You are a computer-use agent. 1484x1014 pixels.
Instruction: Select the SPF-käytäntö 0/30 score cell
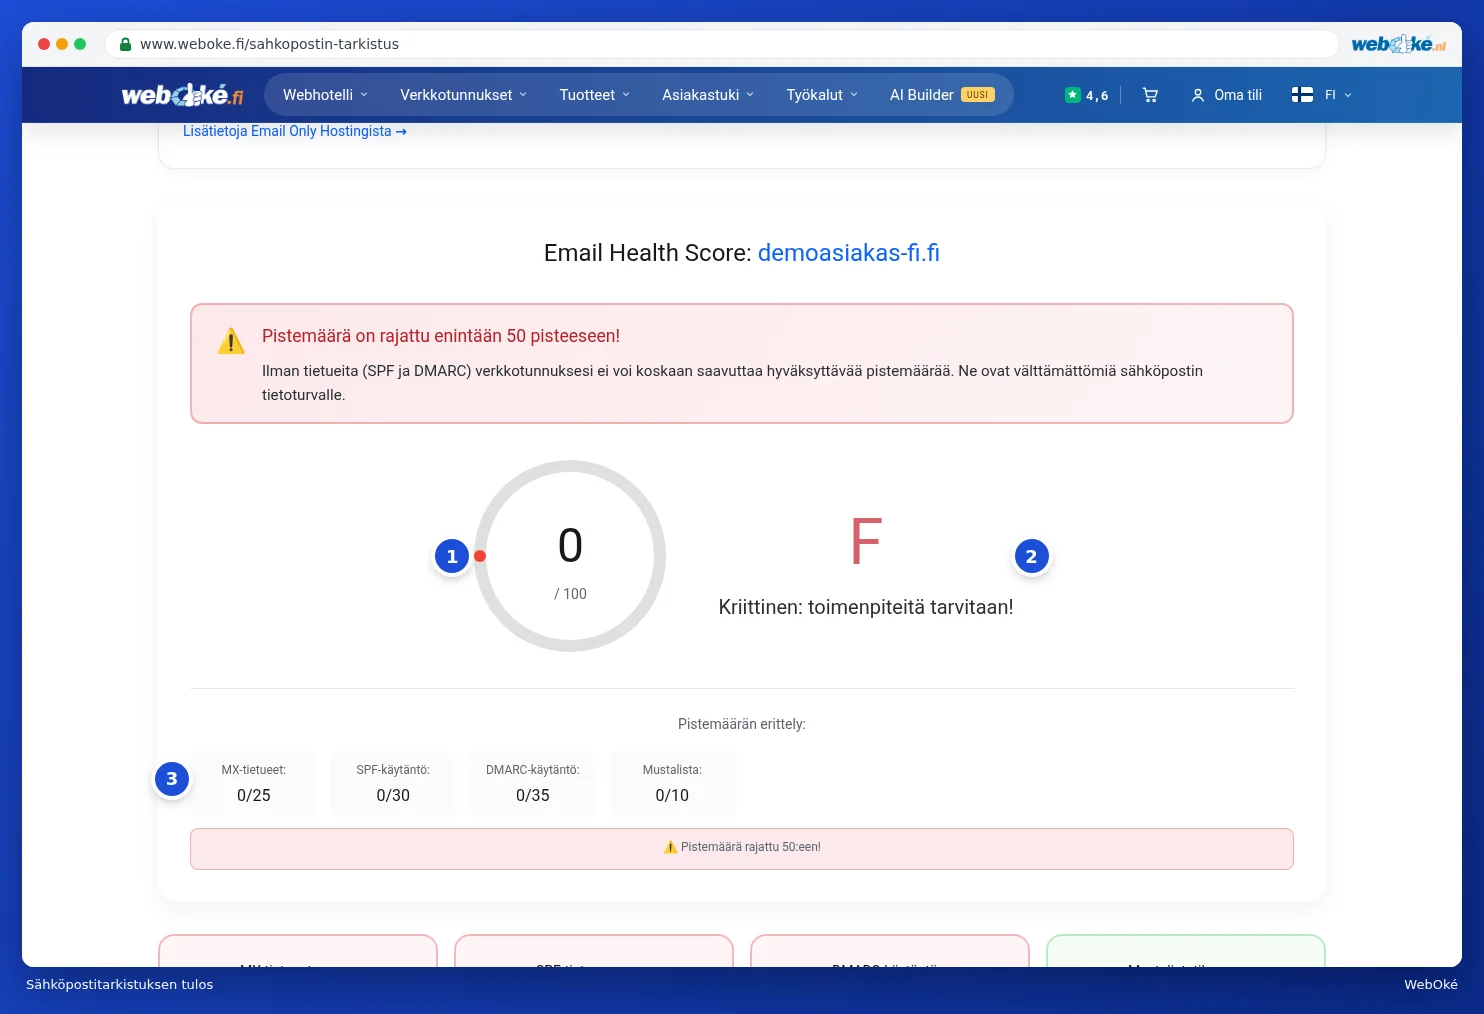click(x=393, y=784)
